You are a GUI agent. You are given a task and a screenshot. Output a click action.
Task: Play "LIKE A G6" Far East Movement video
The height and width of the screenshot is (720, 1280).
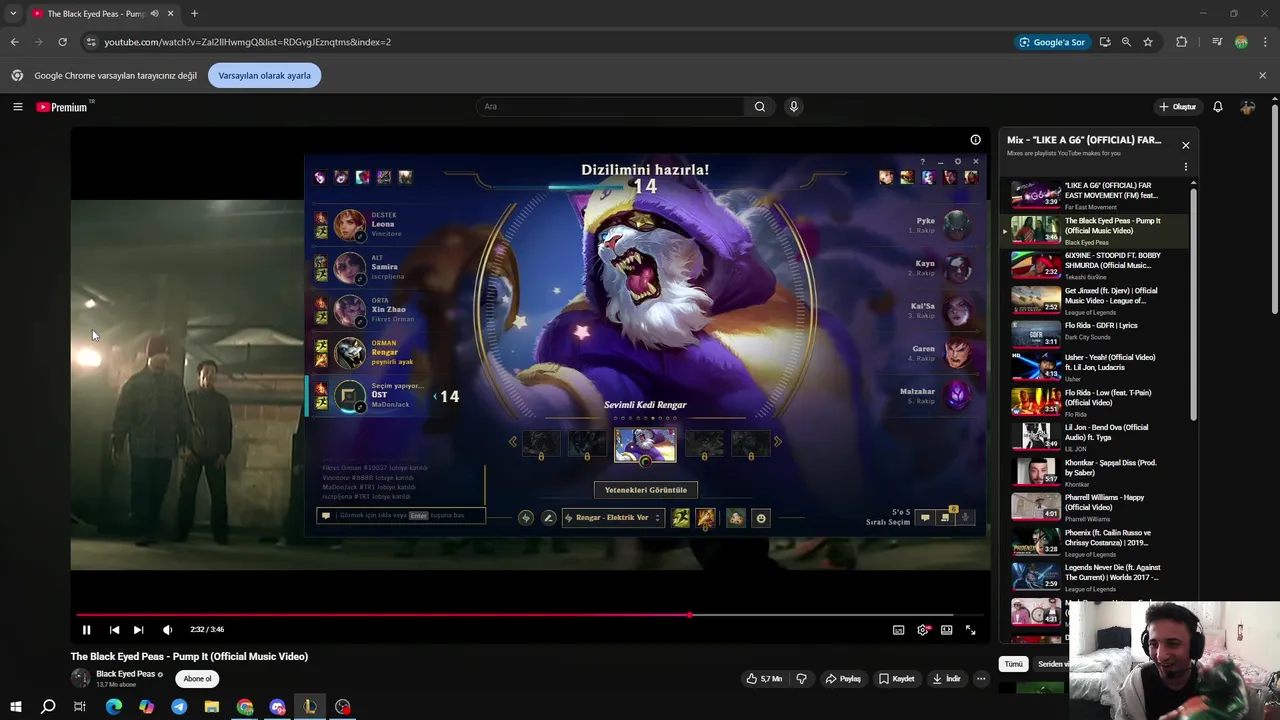point(1095,195)
